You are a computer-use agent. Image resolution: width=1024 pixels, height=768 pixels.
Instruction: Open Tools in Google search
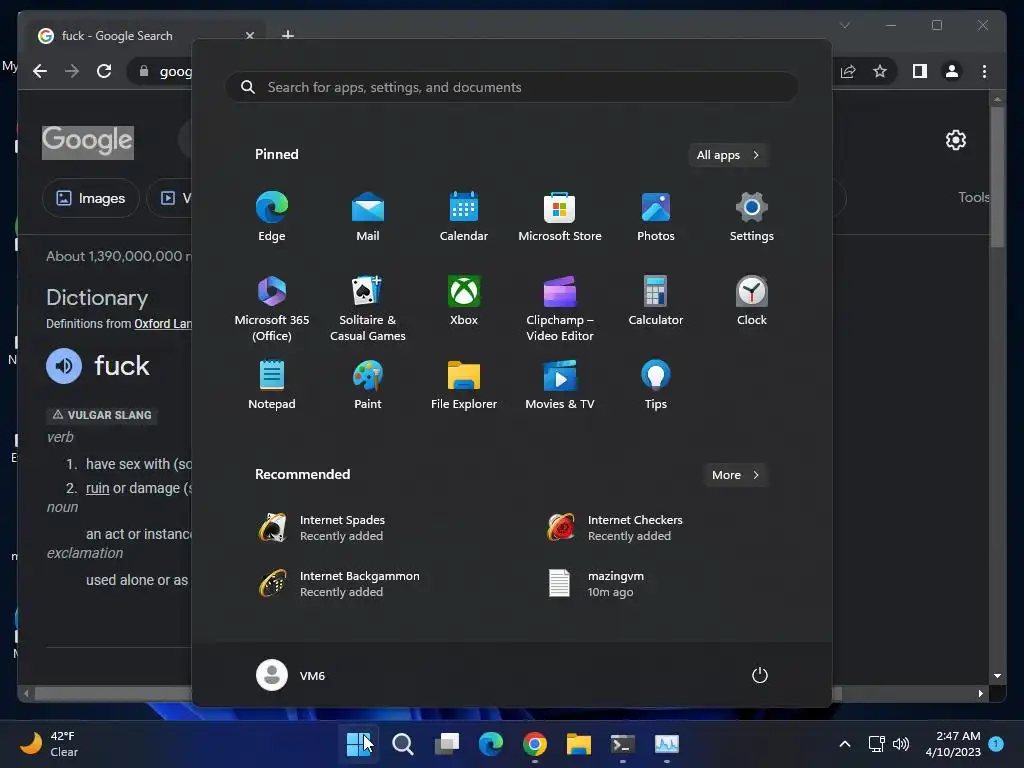click(x=973, y=197)
